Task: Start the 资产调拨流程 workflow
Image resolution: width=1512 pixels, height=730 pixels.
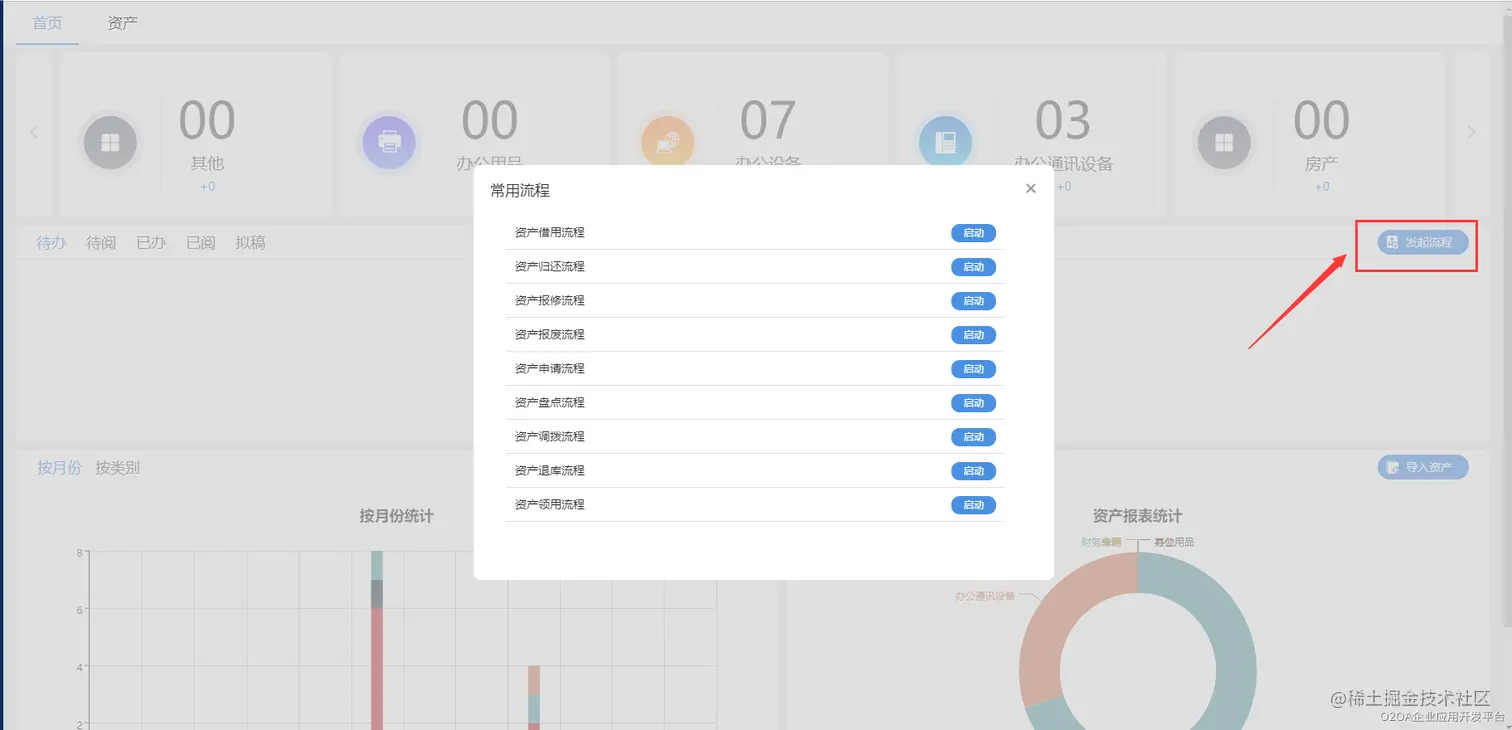Action: pos(973,437)
